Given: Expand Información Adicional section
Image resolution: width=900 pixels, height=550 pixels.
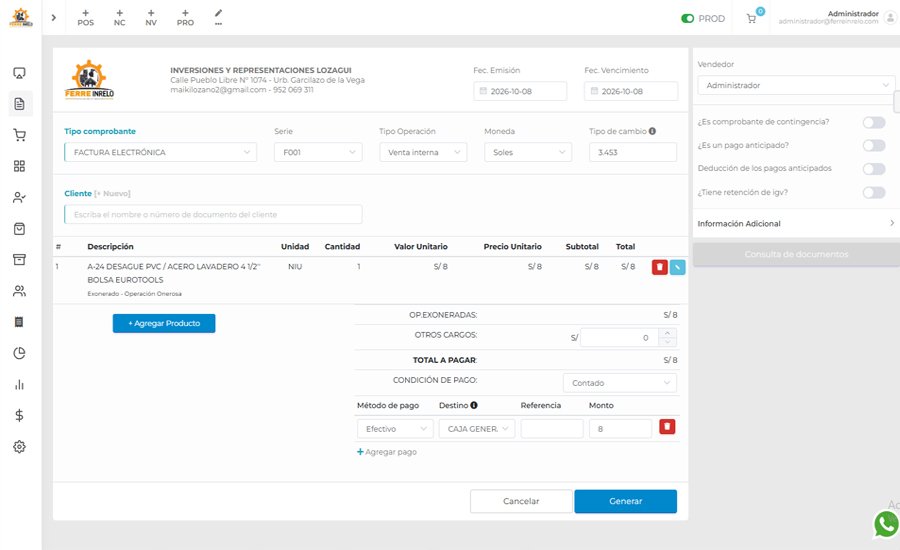Looking at the screenshot, I should pyautogui.click(x=796, y=223).
